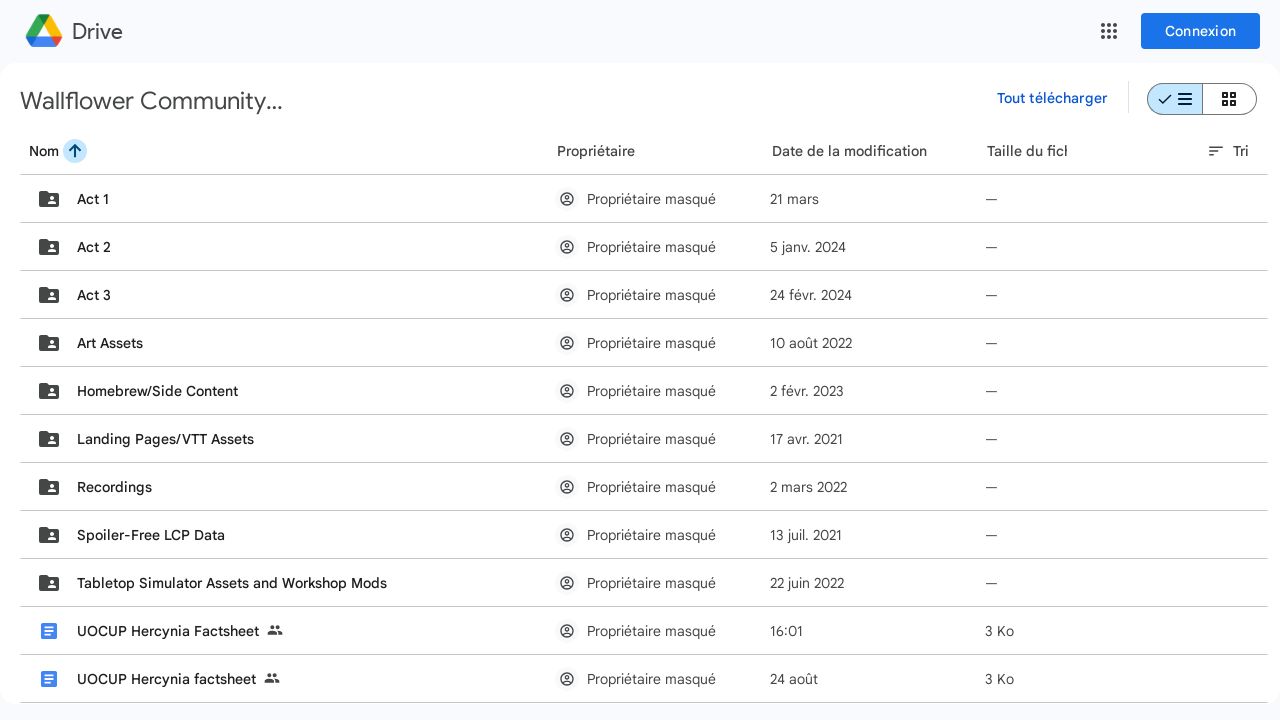
Task: Sort by Date de la modification column
Action: tap(849, 151)
